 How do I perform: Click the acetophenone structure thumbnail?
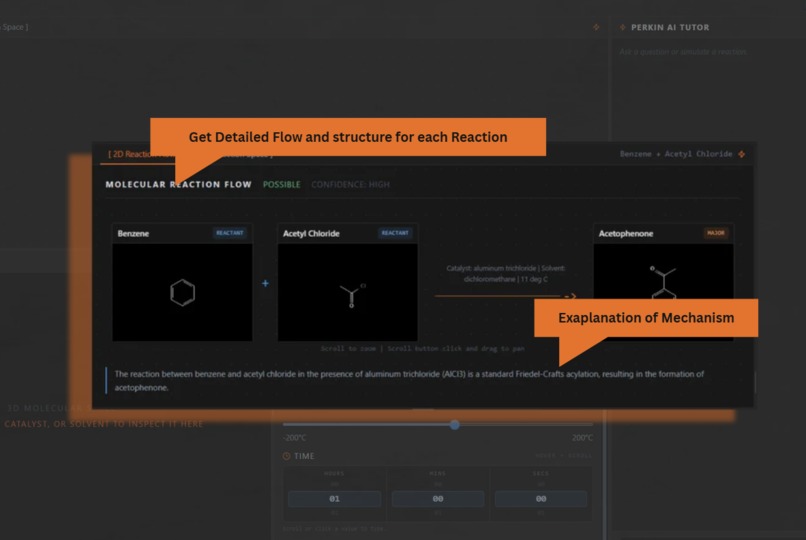[x=663, y=272]
